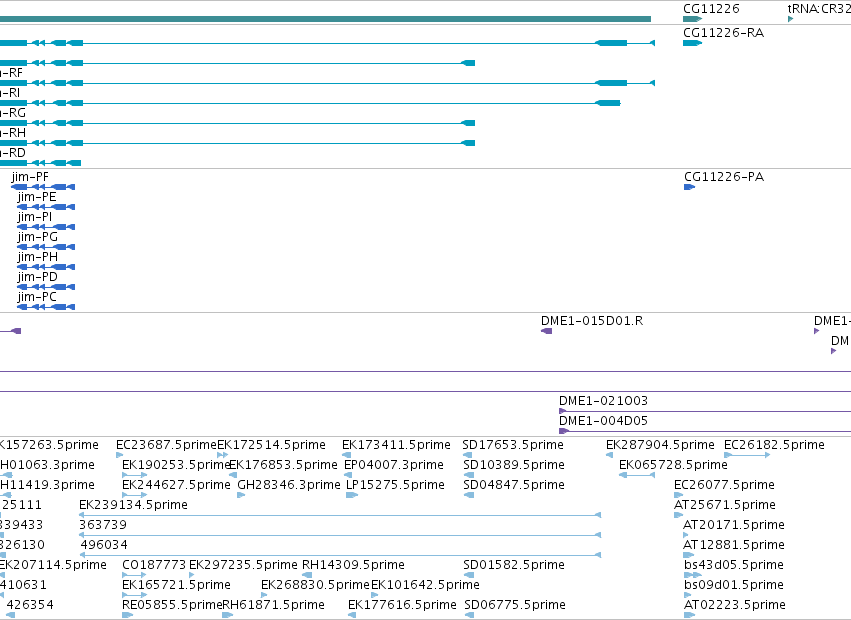851x620 pixels.
Task: Select the jim-PF protein label
Action: click(x=30, y=176)
